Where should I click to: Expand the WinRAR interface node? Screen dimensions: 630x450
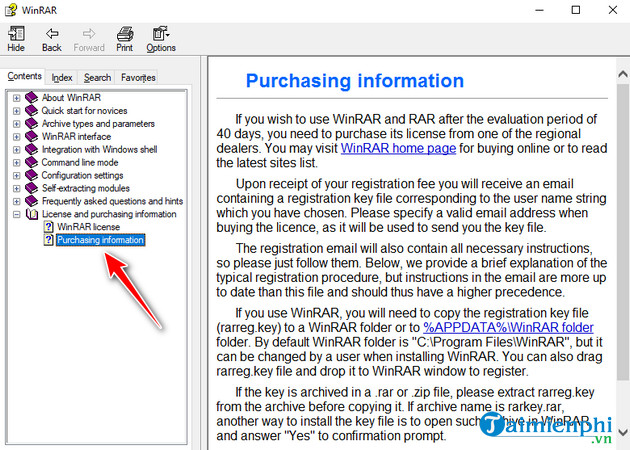[x=16, y=137]
